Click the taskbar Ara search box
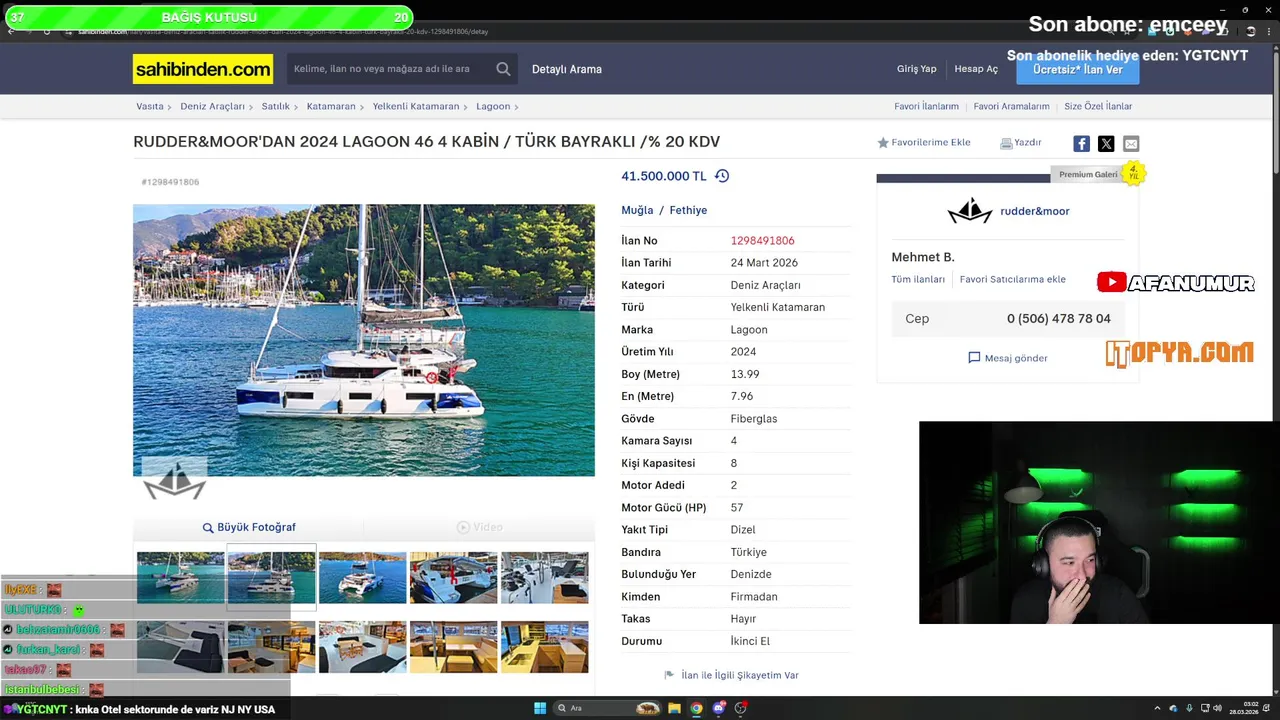The image size is (1280, 720). [x=606, y=708]
